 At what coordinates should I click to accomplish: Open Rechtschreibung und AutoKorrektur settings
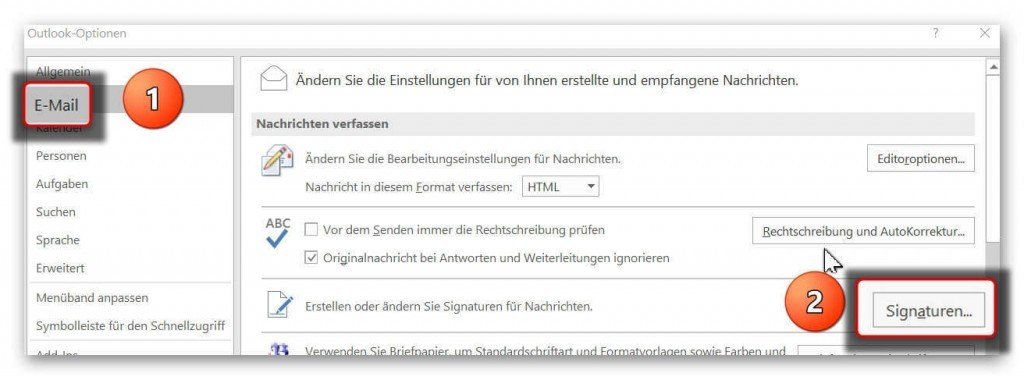pos(863,231)
